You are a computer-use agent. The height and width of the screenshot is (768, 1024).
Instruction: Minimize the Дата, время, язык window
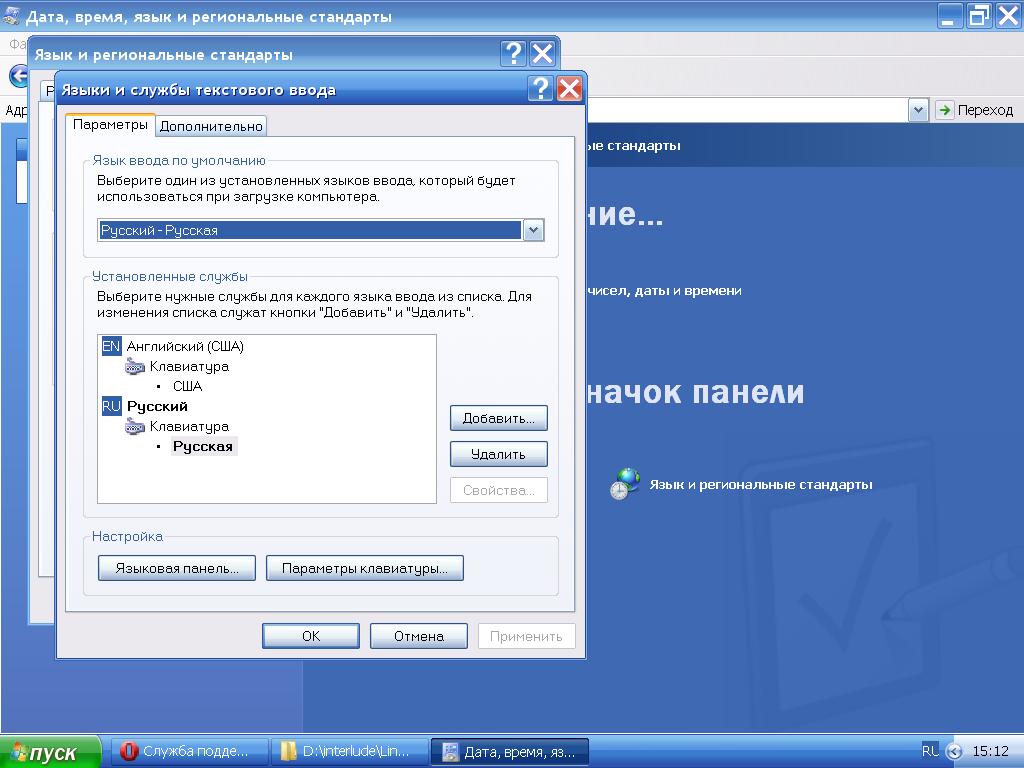[950, 15]
